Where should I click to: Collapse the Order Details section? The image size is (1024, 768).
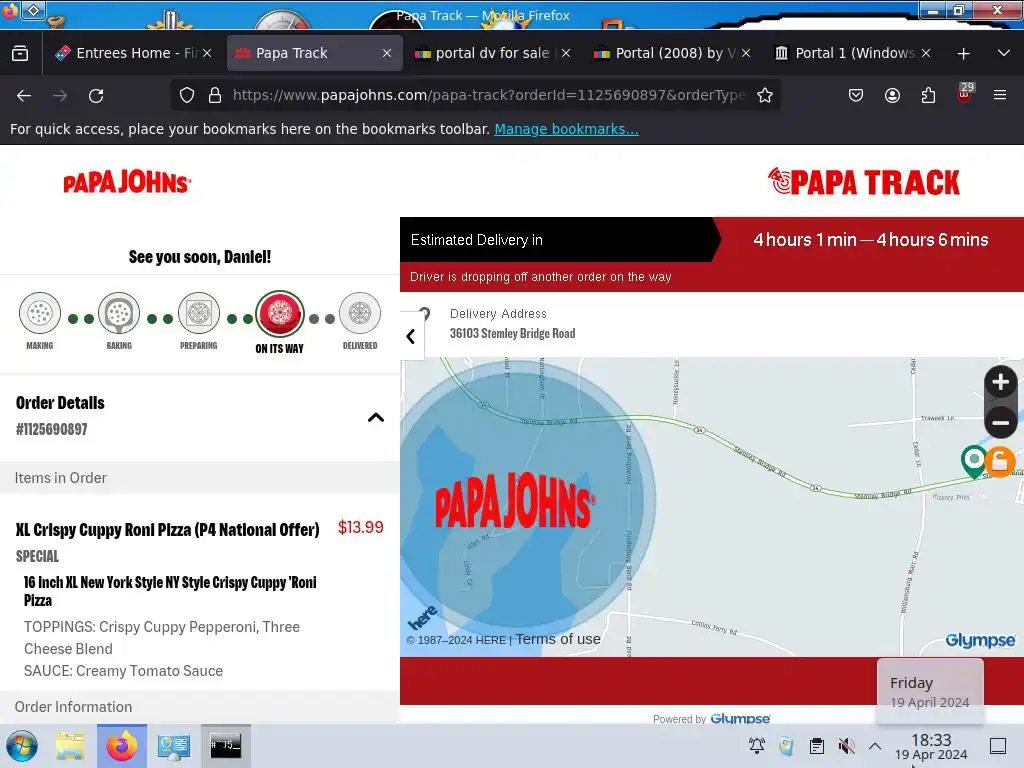pyautogui.click(x=376, y=417)
